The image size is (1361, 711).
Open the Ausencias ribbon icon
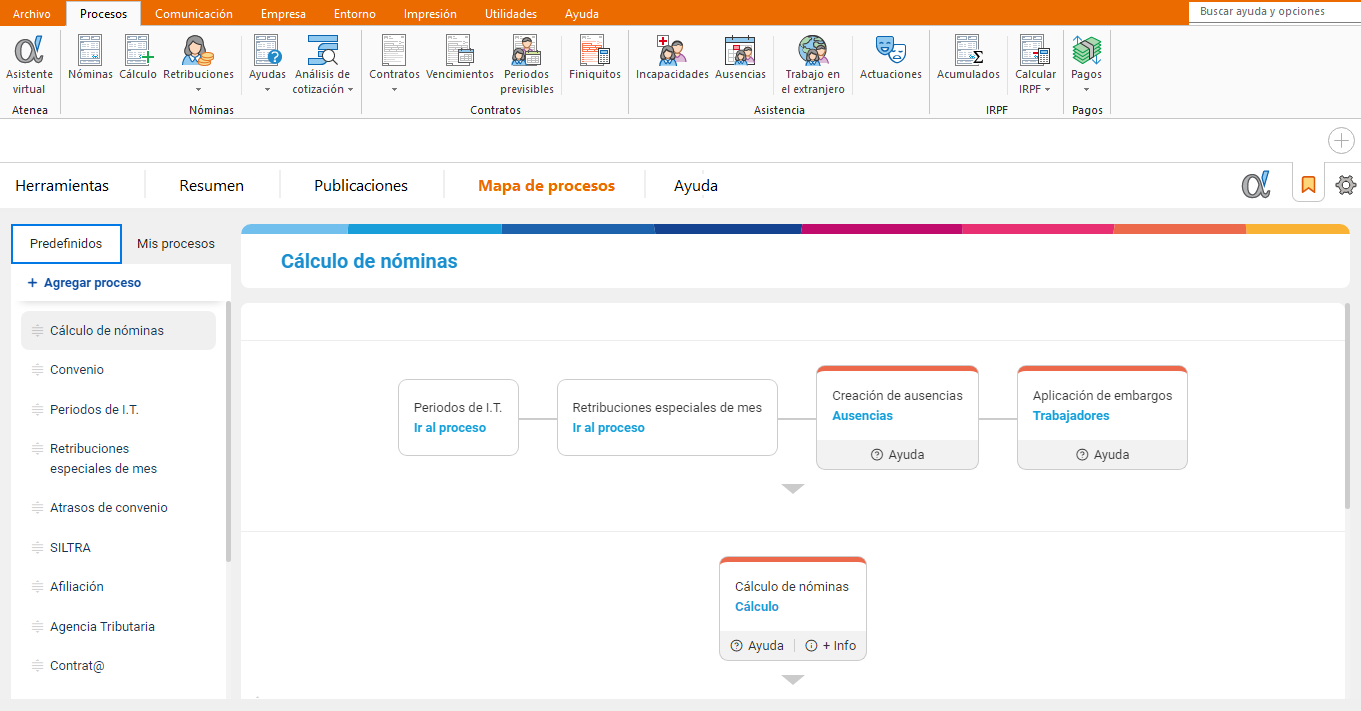click(740, 50)
